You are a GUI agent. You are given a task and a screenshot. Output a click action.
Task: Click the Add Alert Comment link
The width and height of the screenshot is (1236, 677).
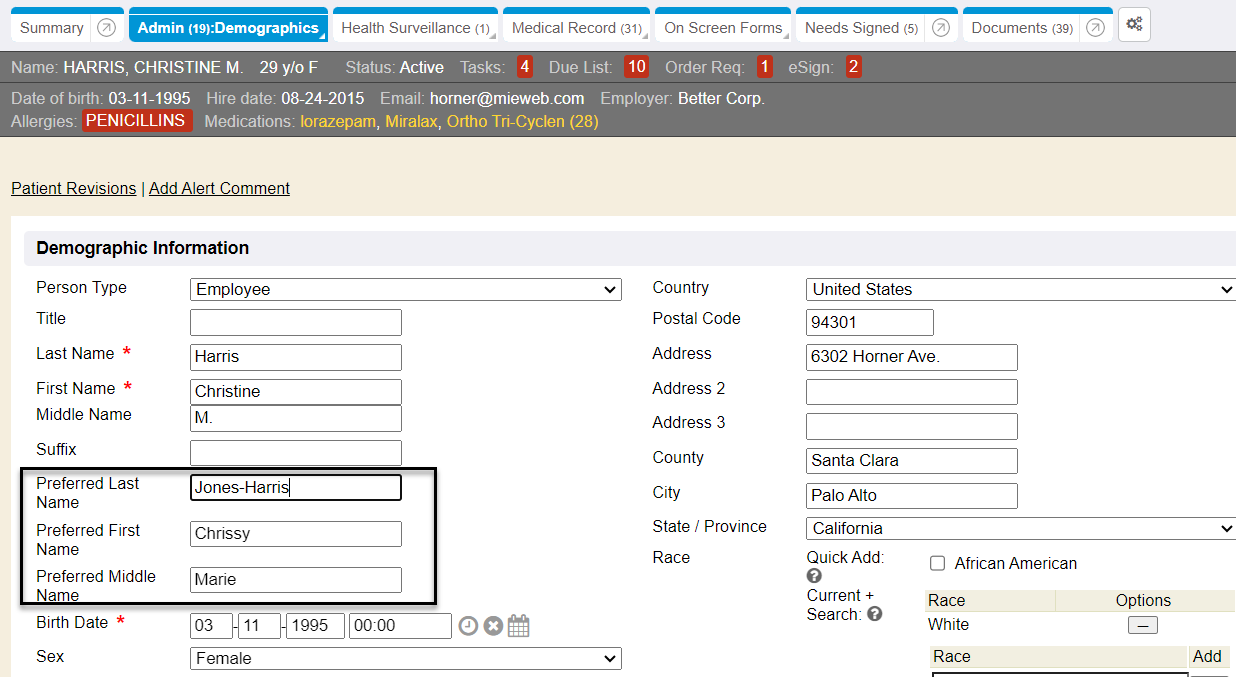tap(219, 188)
